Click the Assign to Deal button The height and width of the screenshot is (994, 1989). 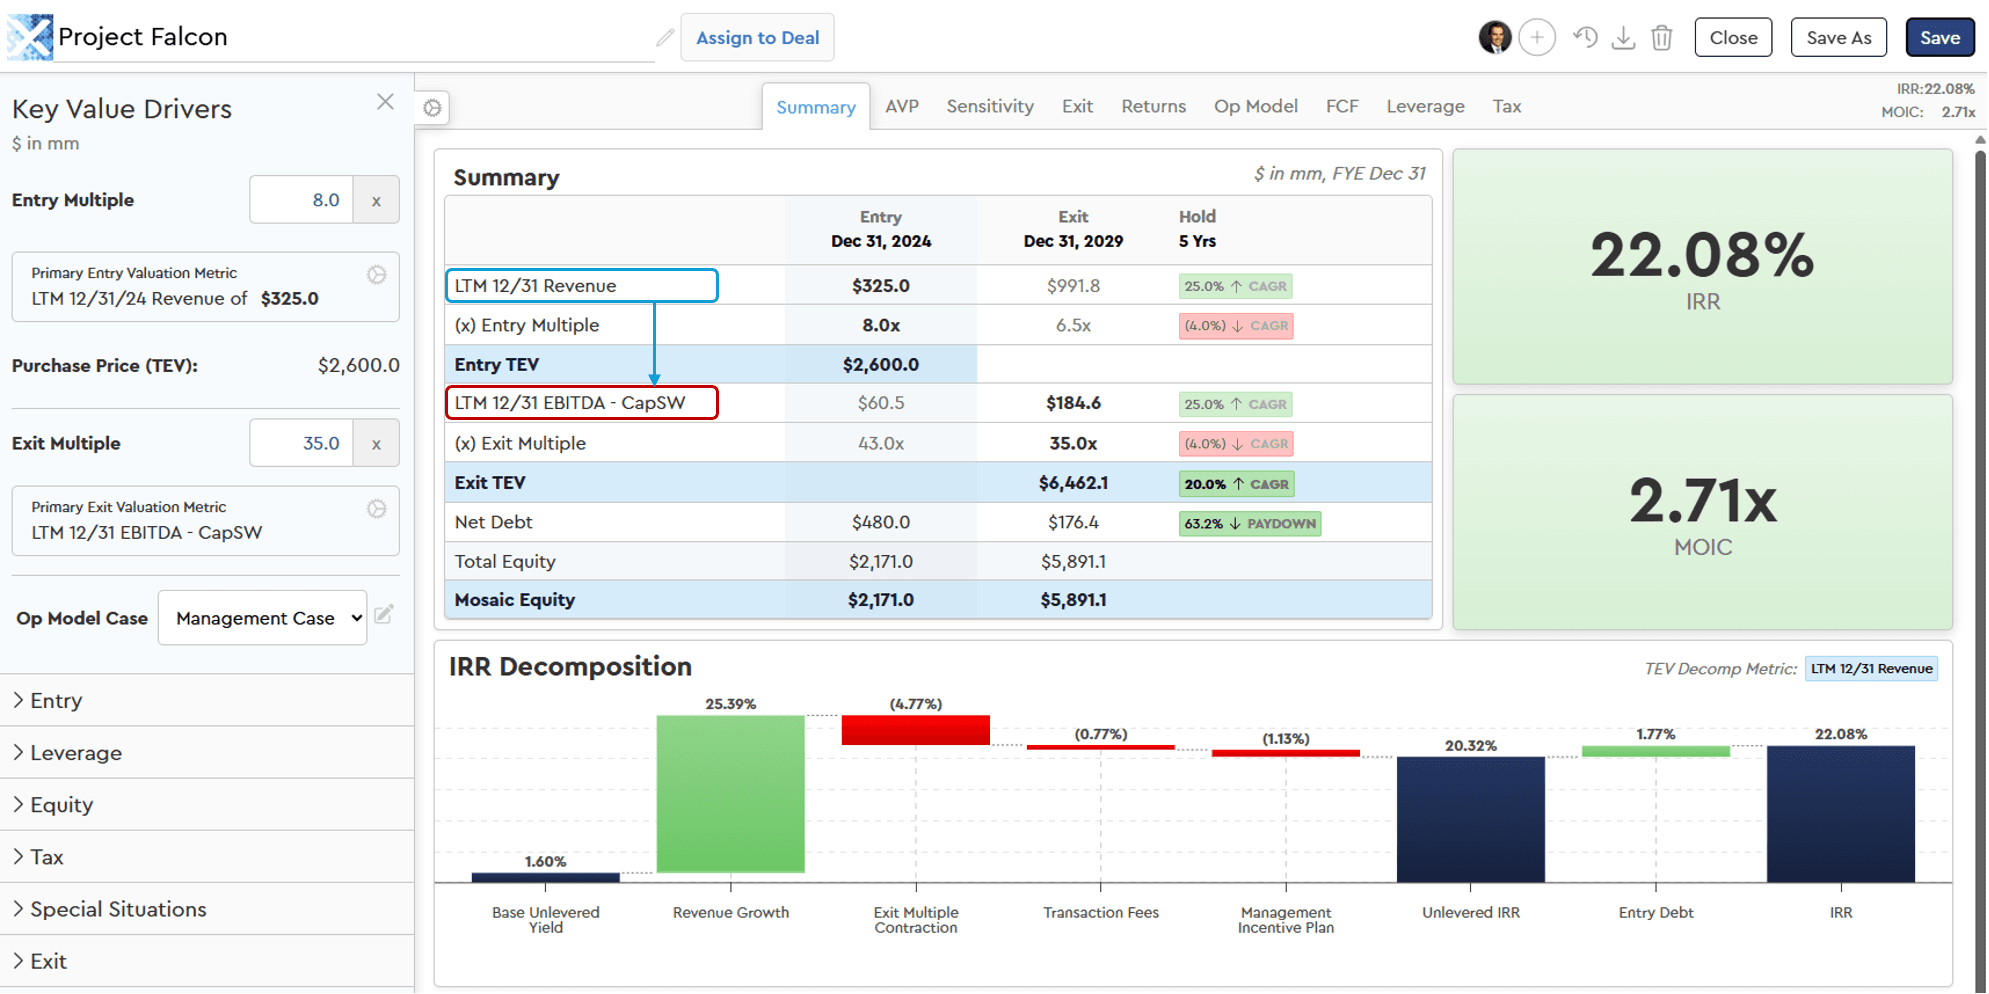coord(757,37)
